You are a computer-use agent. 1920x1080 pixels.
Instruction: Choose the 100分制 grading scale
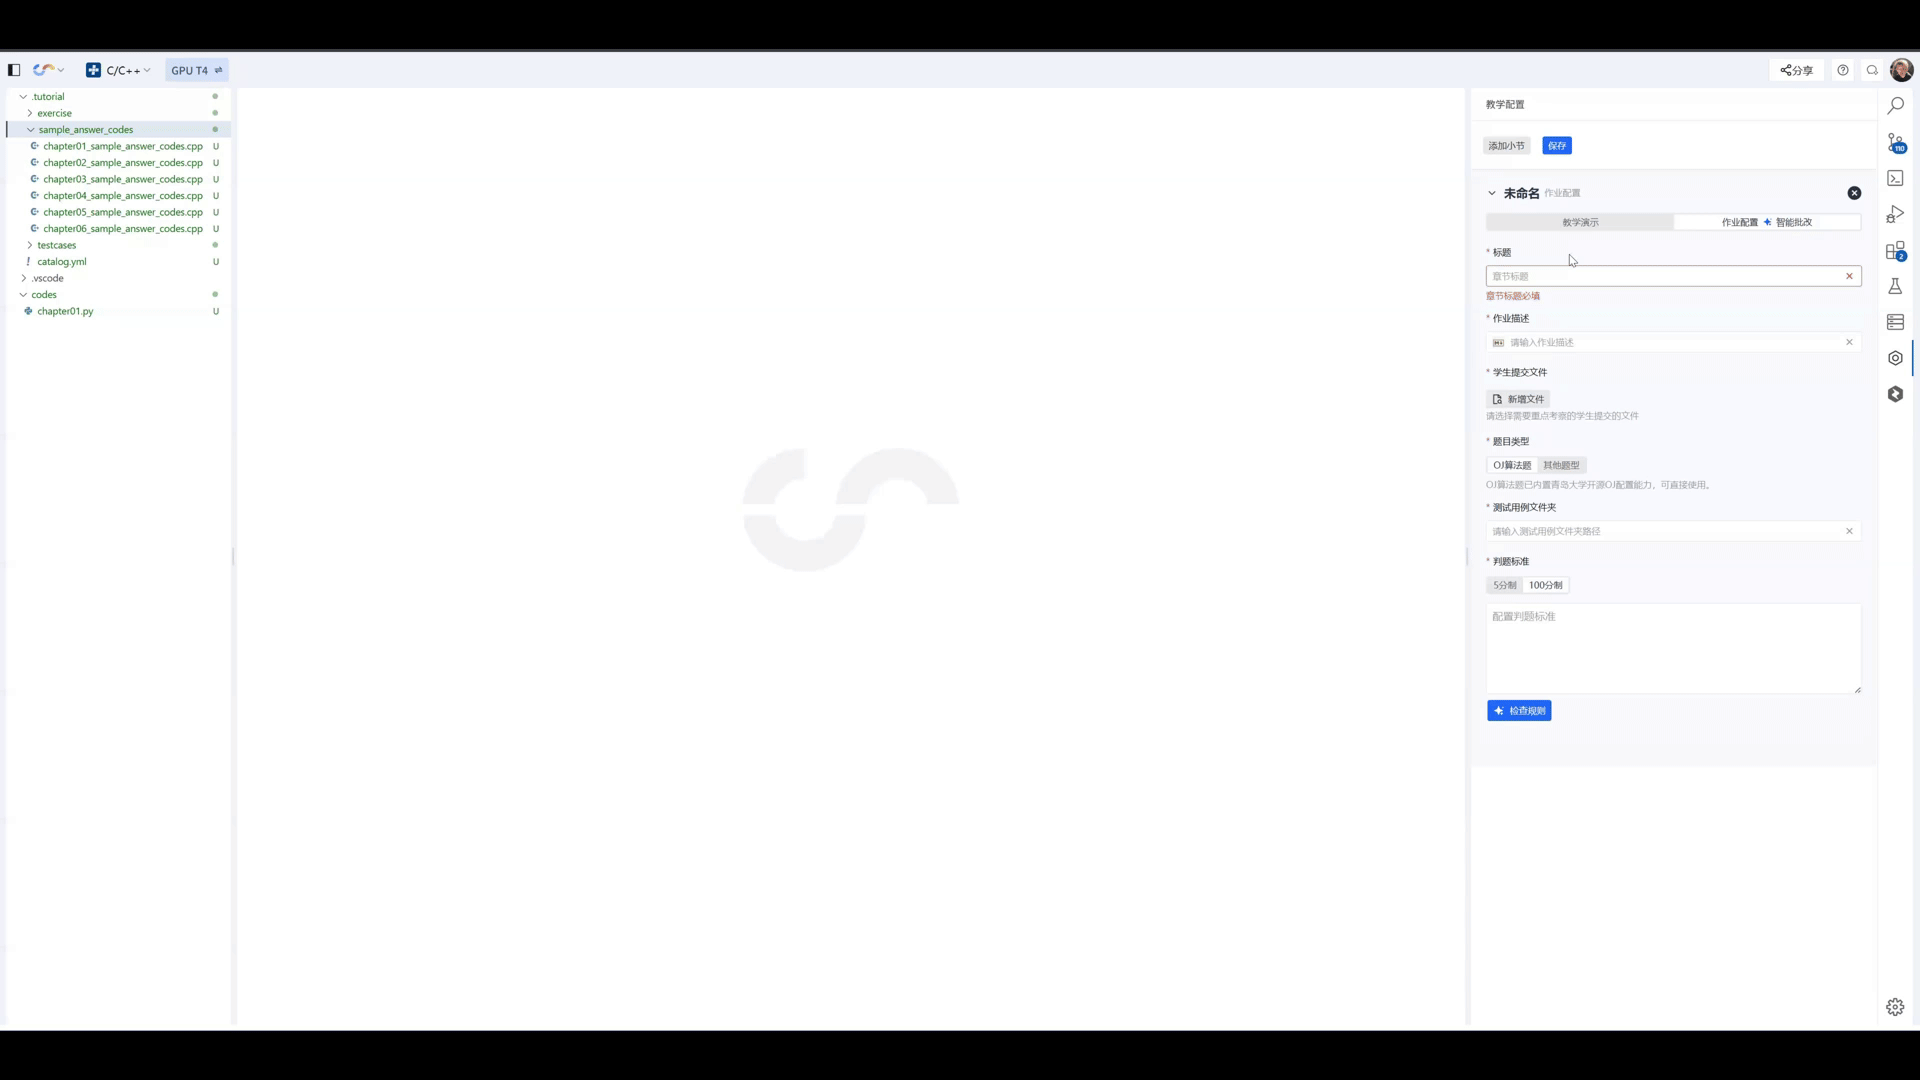pyautogui.click(x=1545, y=585)
